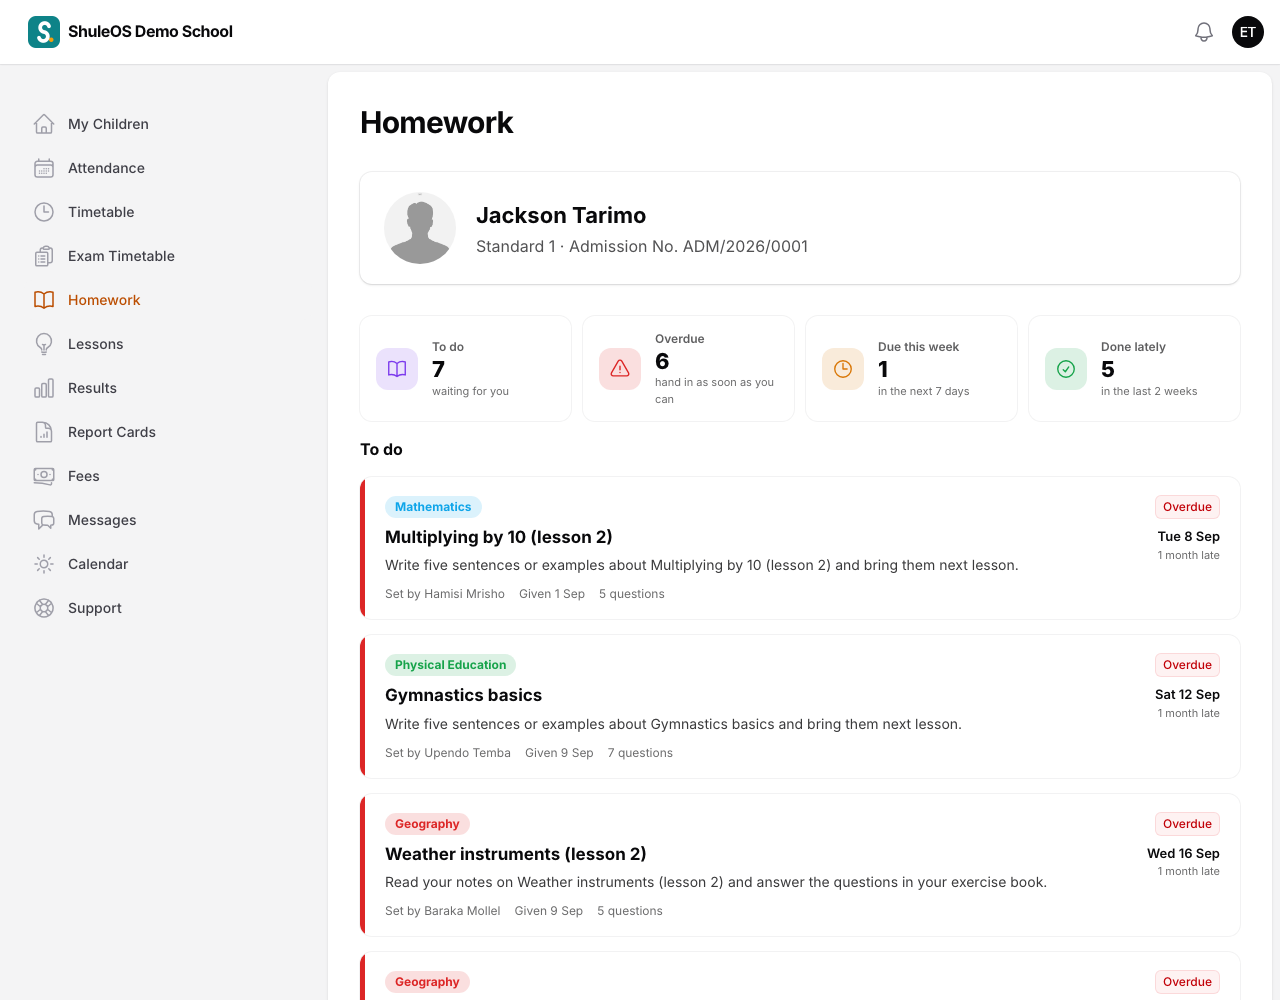Click the Timetable clock icon
Viewport: 1280px width, 1000px height.
(44, 212)
